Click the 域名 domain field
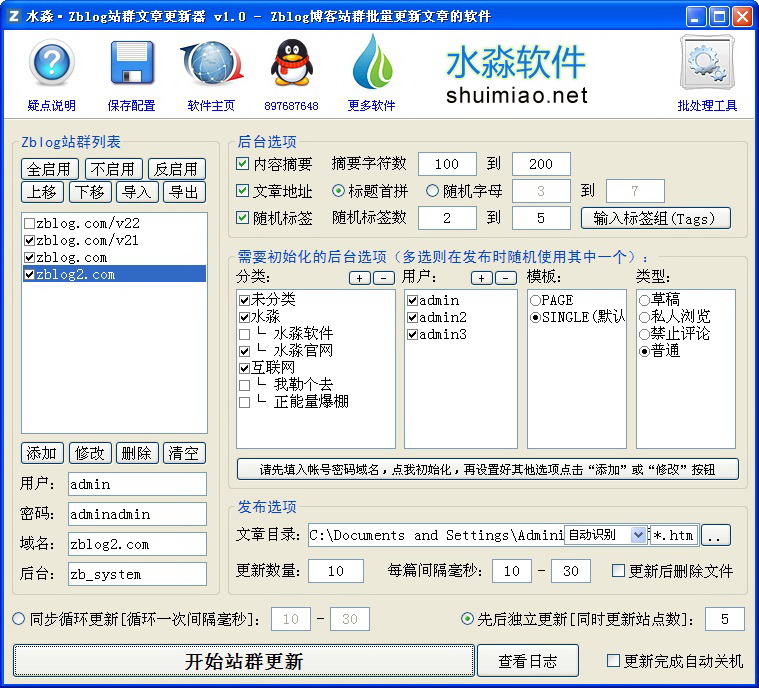The width and height of the screenshot is (759, 688). (137, 544)
